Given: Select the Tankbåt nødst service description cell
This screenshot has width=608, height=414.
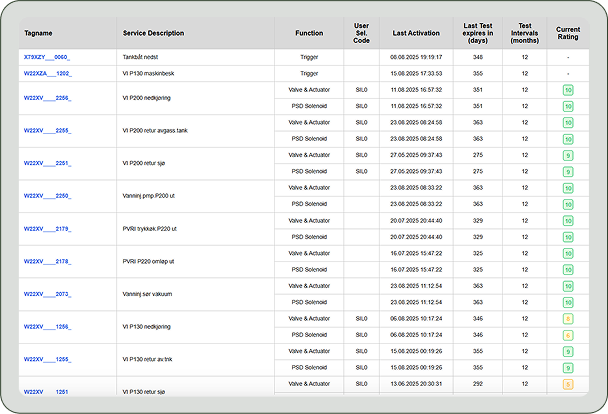Looking at the screenshot, I should [139, 58].
